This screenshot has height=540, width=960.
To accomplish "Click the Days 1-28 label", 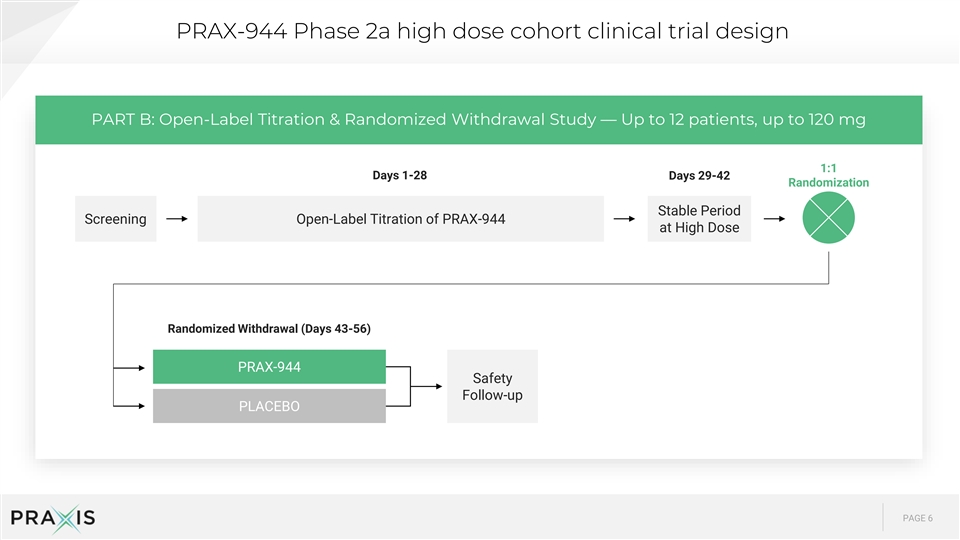I will click(400, 175).
